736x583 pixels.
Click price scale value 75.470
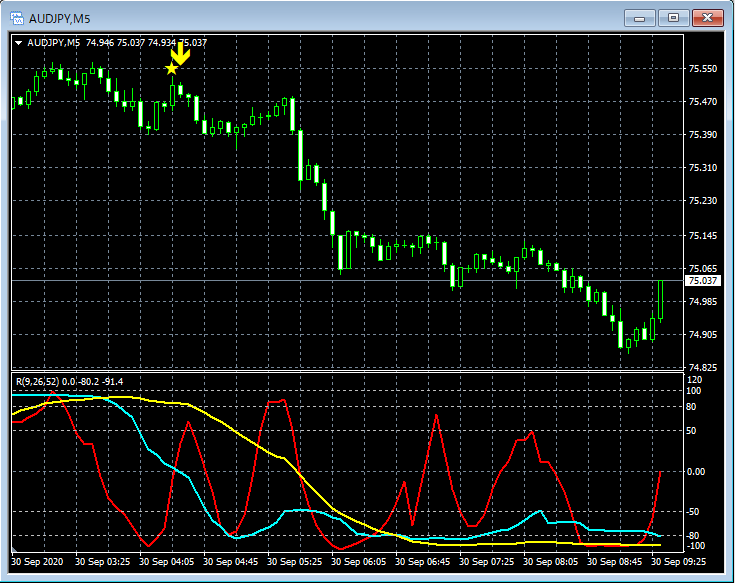click(x=703, y=101)
